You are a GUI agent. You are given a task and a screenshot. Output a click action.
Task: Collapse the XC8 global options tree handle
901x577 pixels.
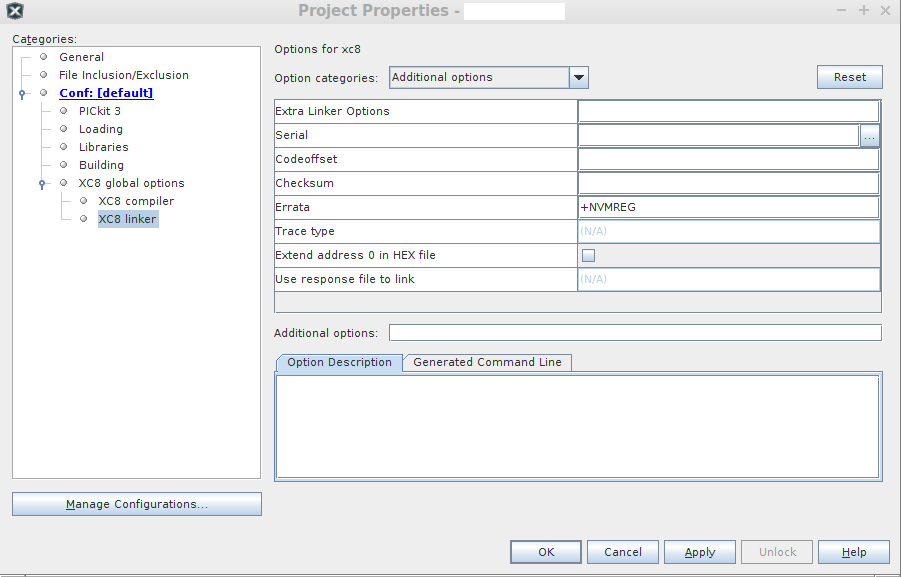click(42, 183)
